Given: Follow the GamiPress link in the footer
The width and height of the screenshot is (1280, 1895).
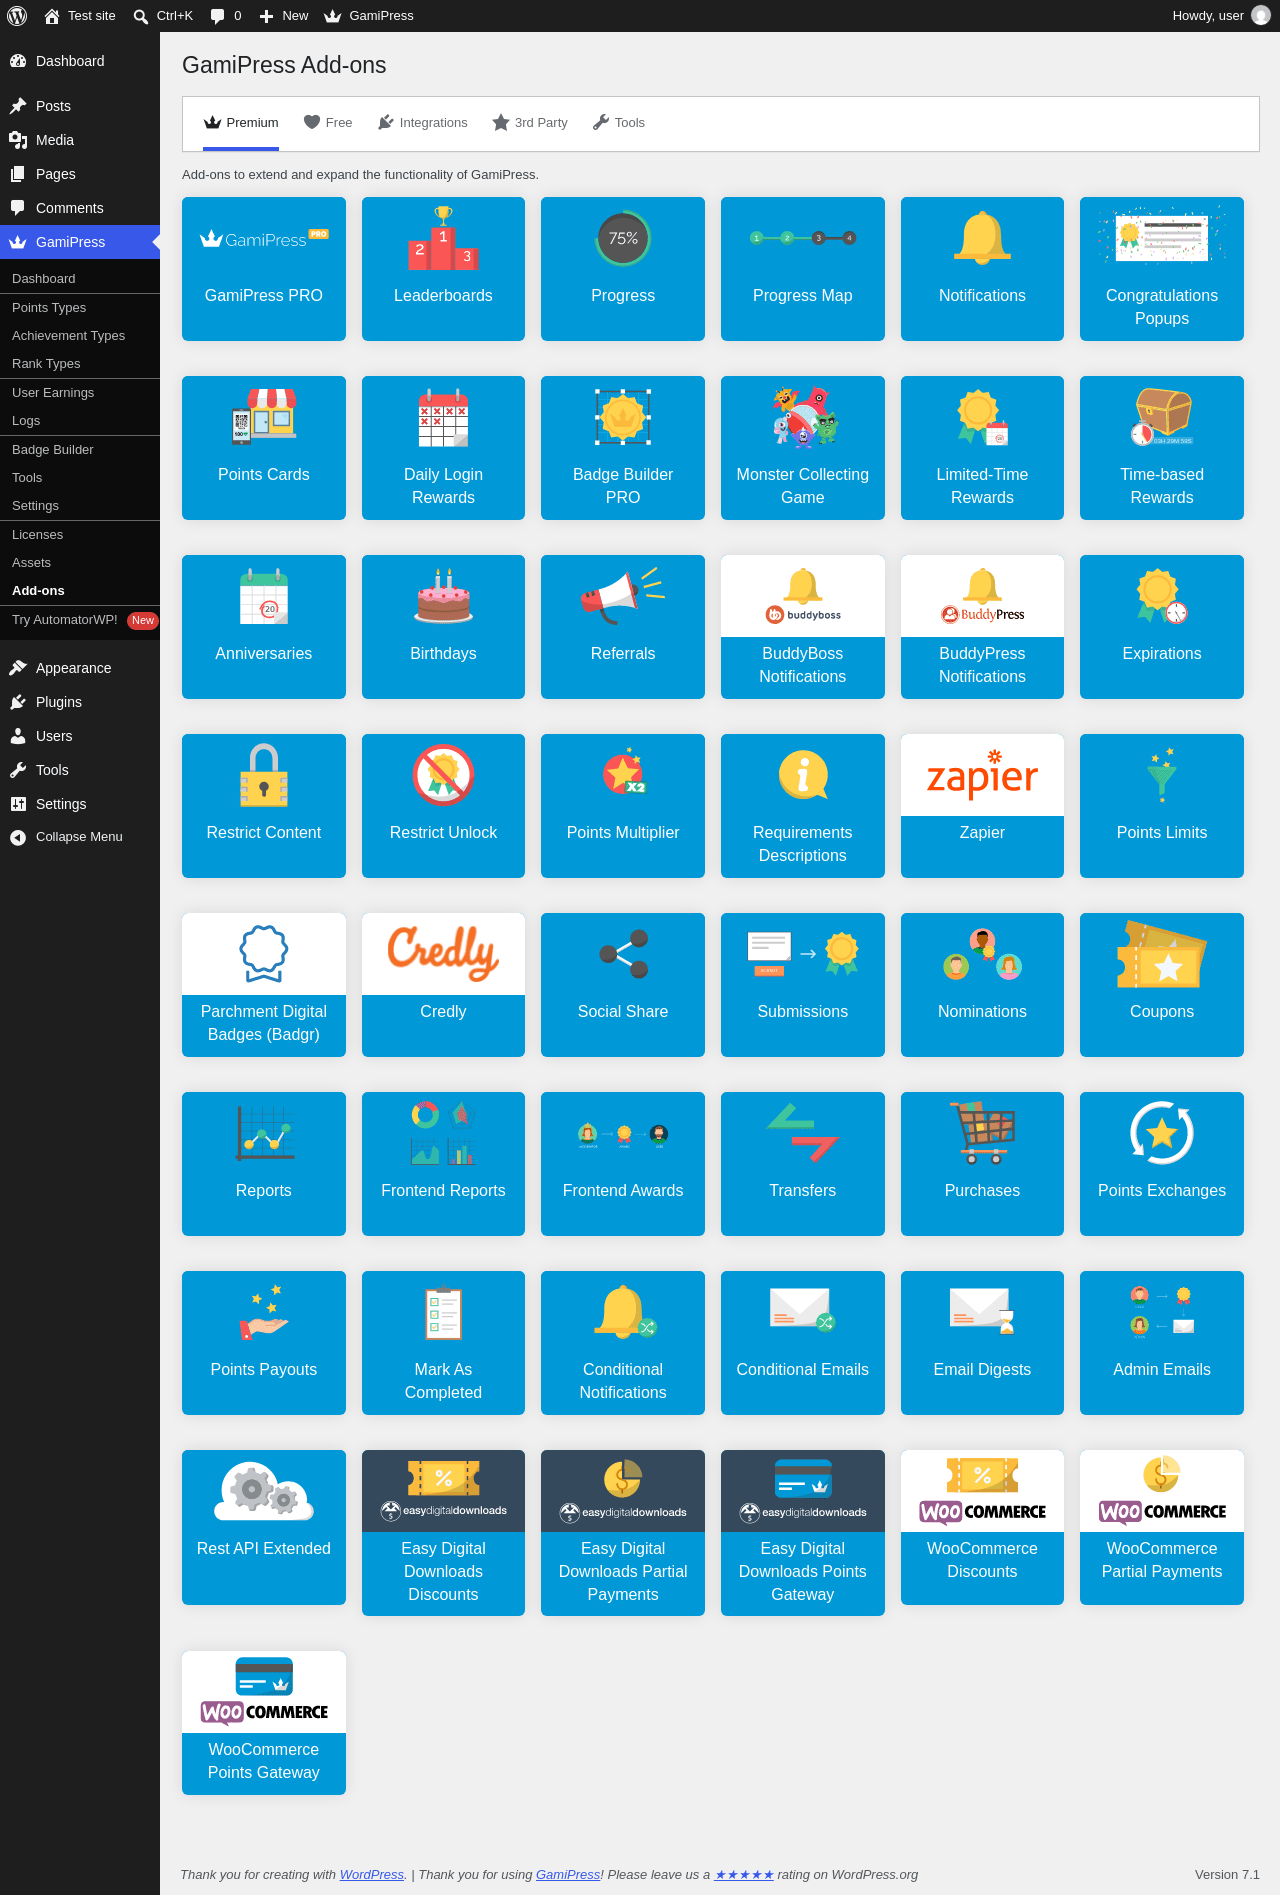Looking at the screenshot, I should tap(568, 1874).
